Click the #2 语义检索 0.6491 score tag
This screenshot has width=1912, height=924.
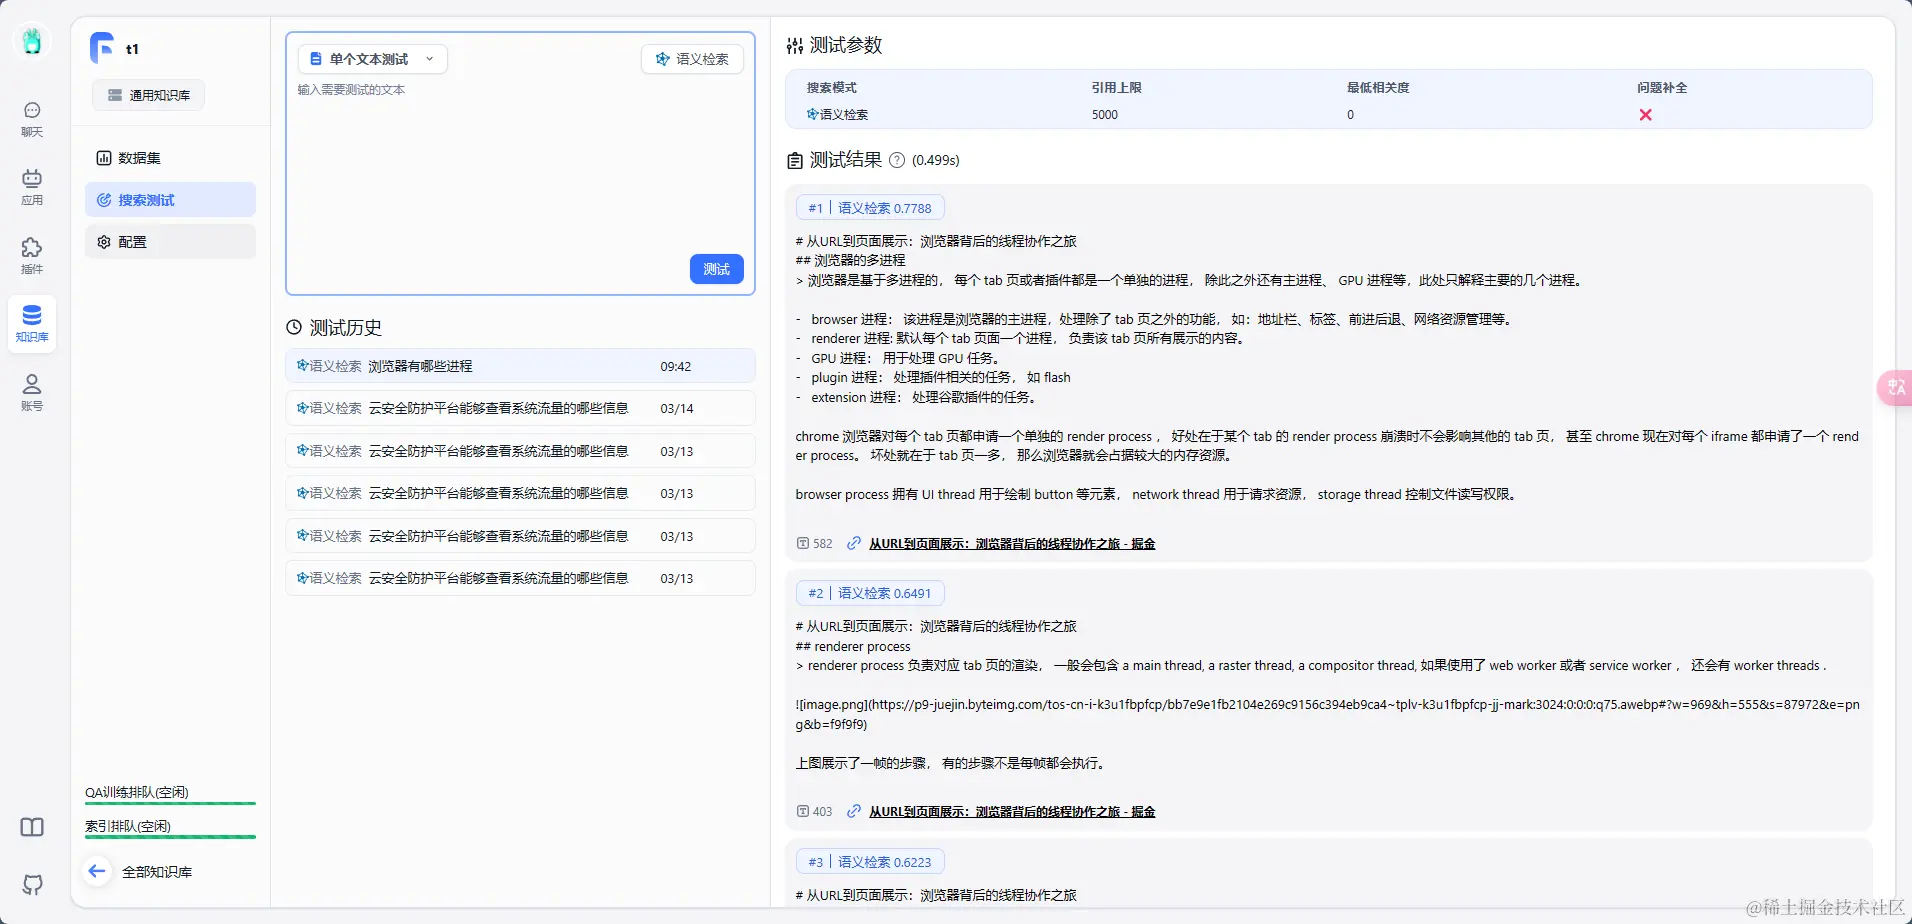coord(870,593)
